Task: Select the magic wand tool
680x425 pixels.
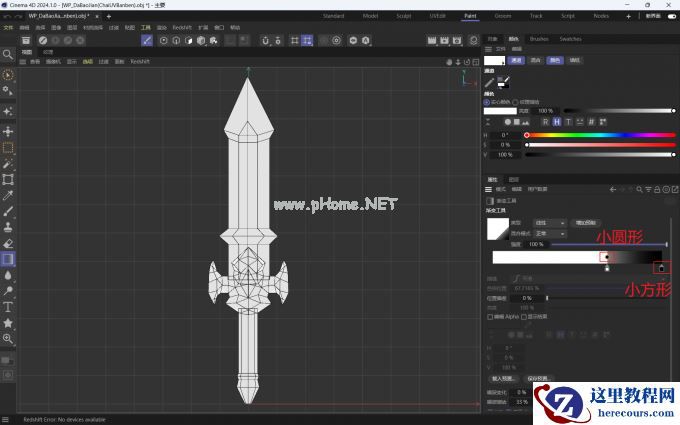Action: coord(8,164)
